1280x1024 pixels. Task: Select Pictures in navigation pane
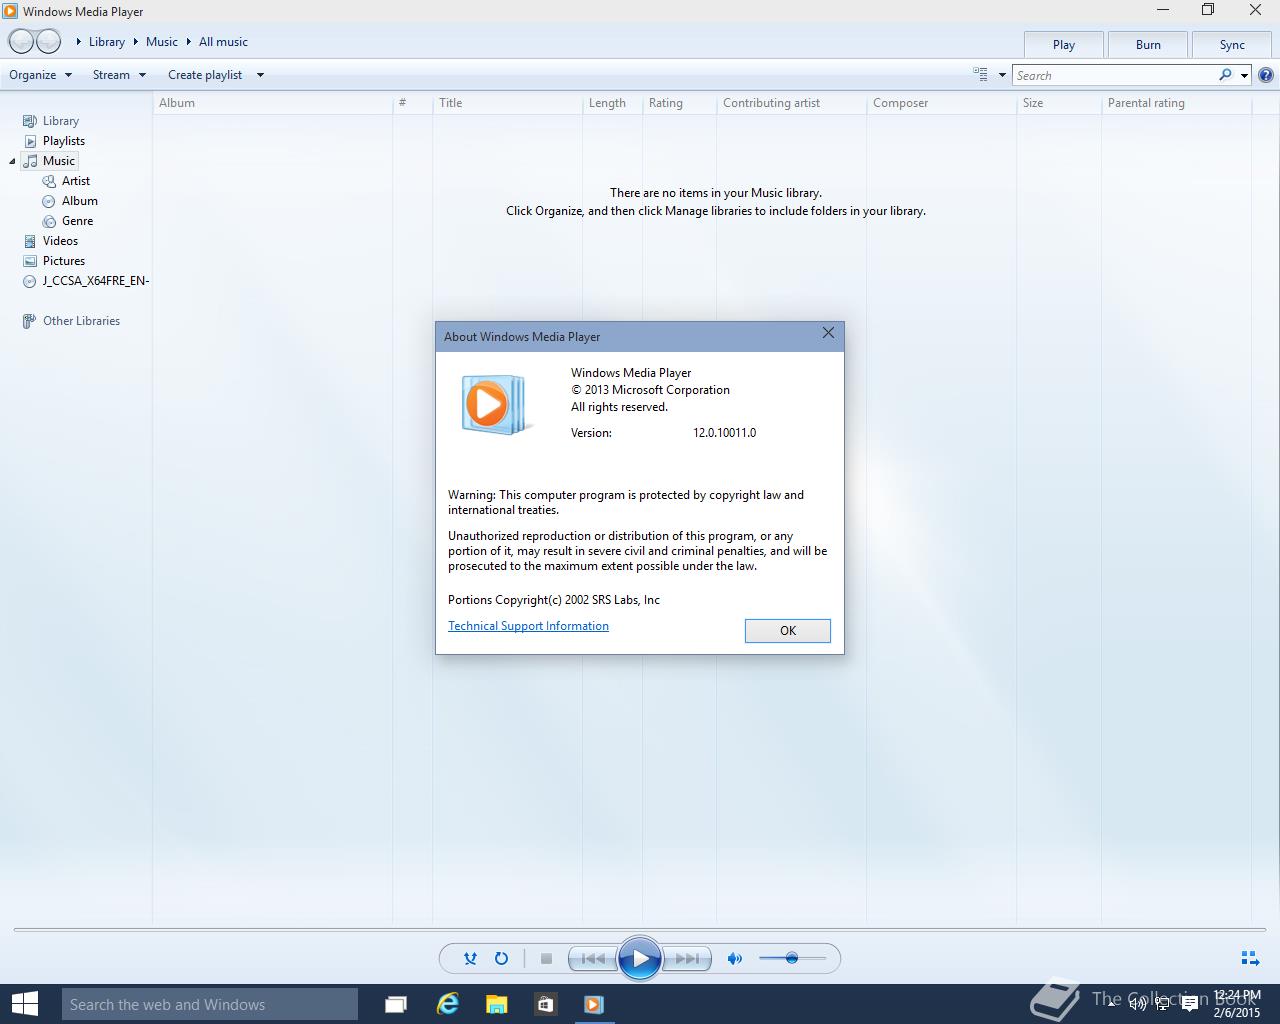point(54,261)
